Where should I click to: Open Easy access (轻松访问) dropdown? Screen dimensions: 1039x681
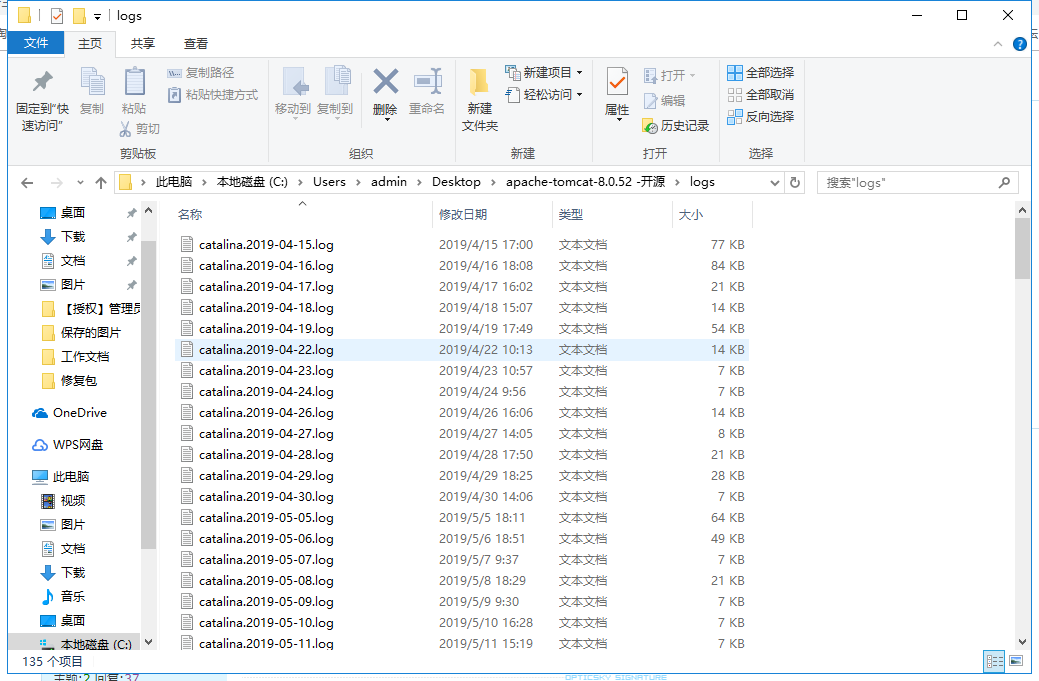click(544, 95)
